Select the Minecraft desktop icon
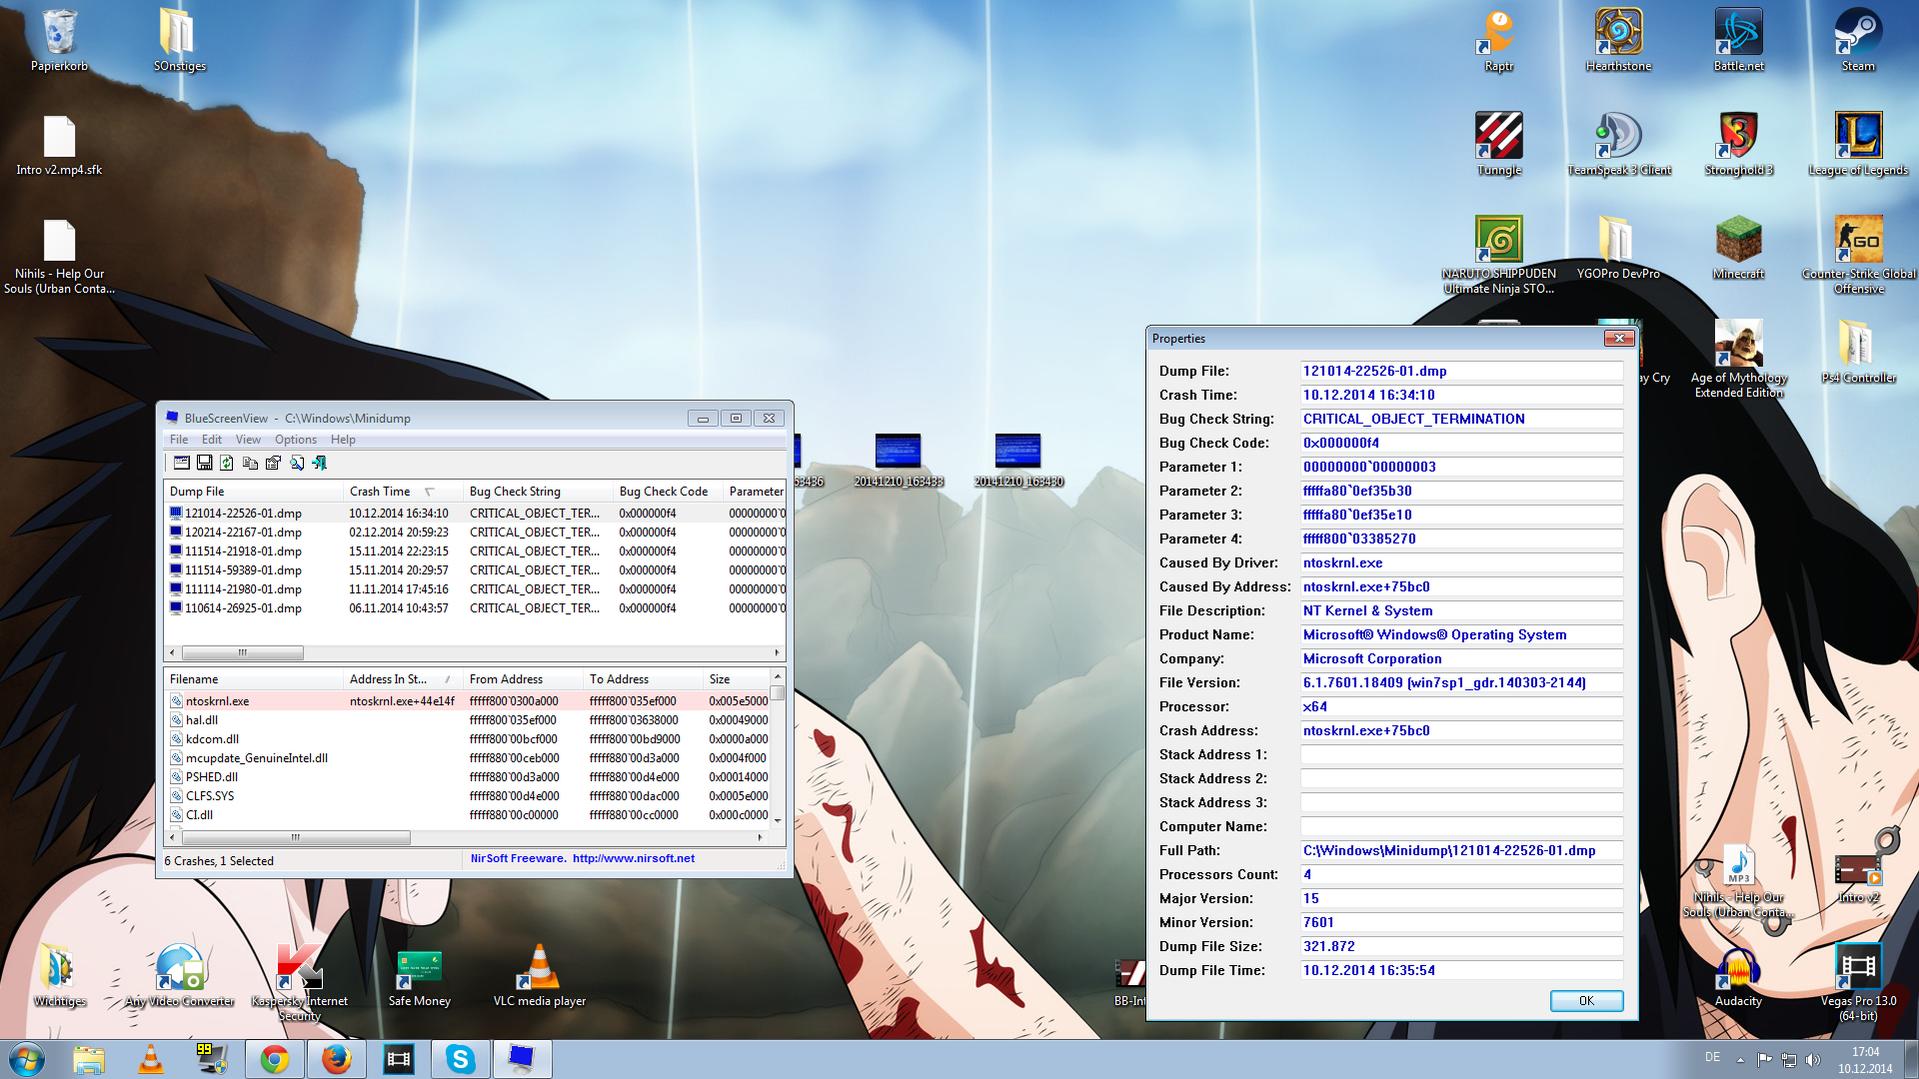This screenshot has width=1919, height=1079. pyautogui.click(x=1738, y=248)
